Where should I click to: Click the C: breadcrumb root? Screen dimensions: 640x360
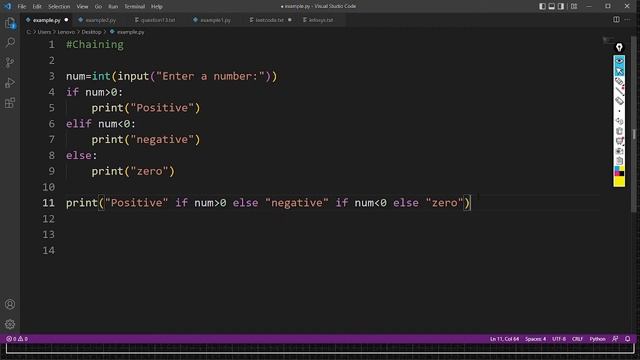[x=29, y=32]
